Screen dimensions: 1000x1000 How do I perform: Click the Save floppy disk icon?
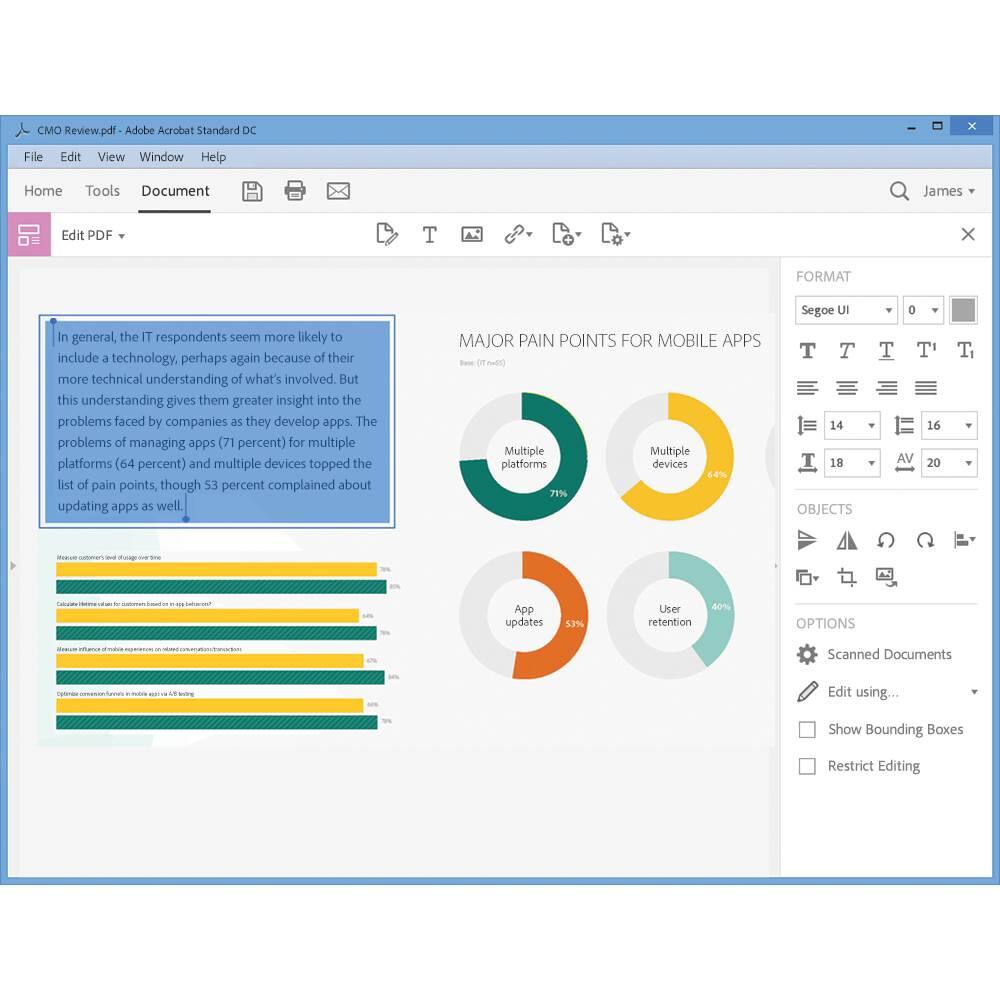(252, 191)
